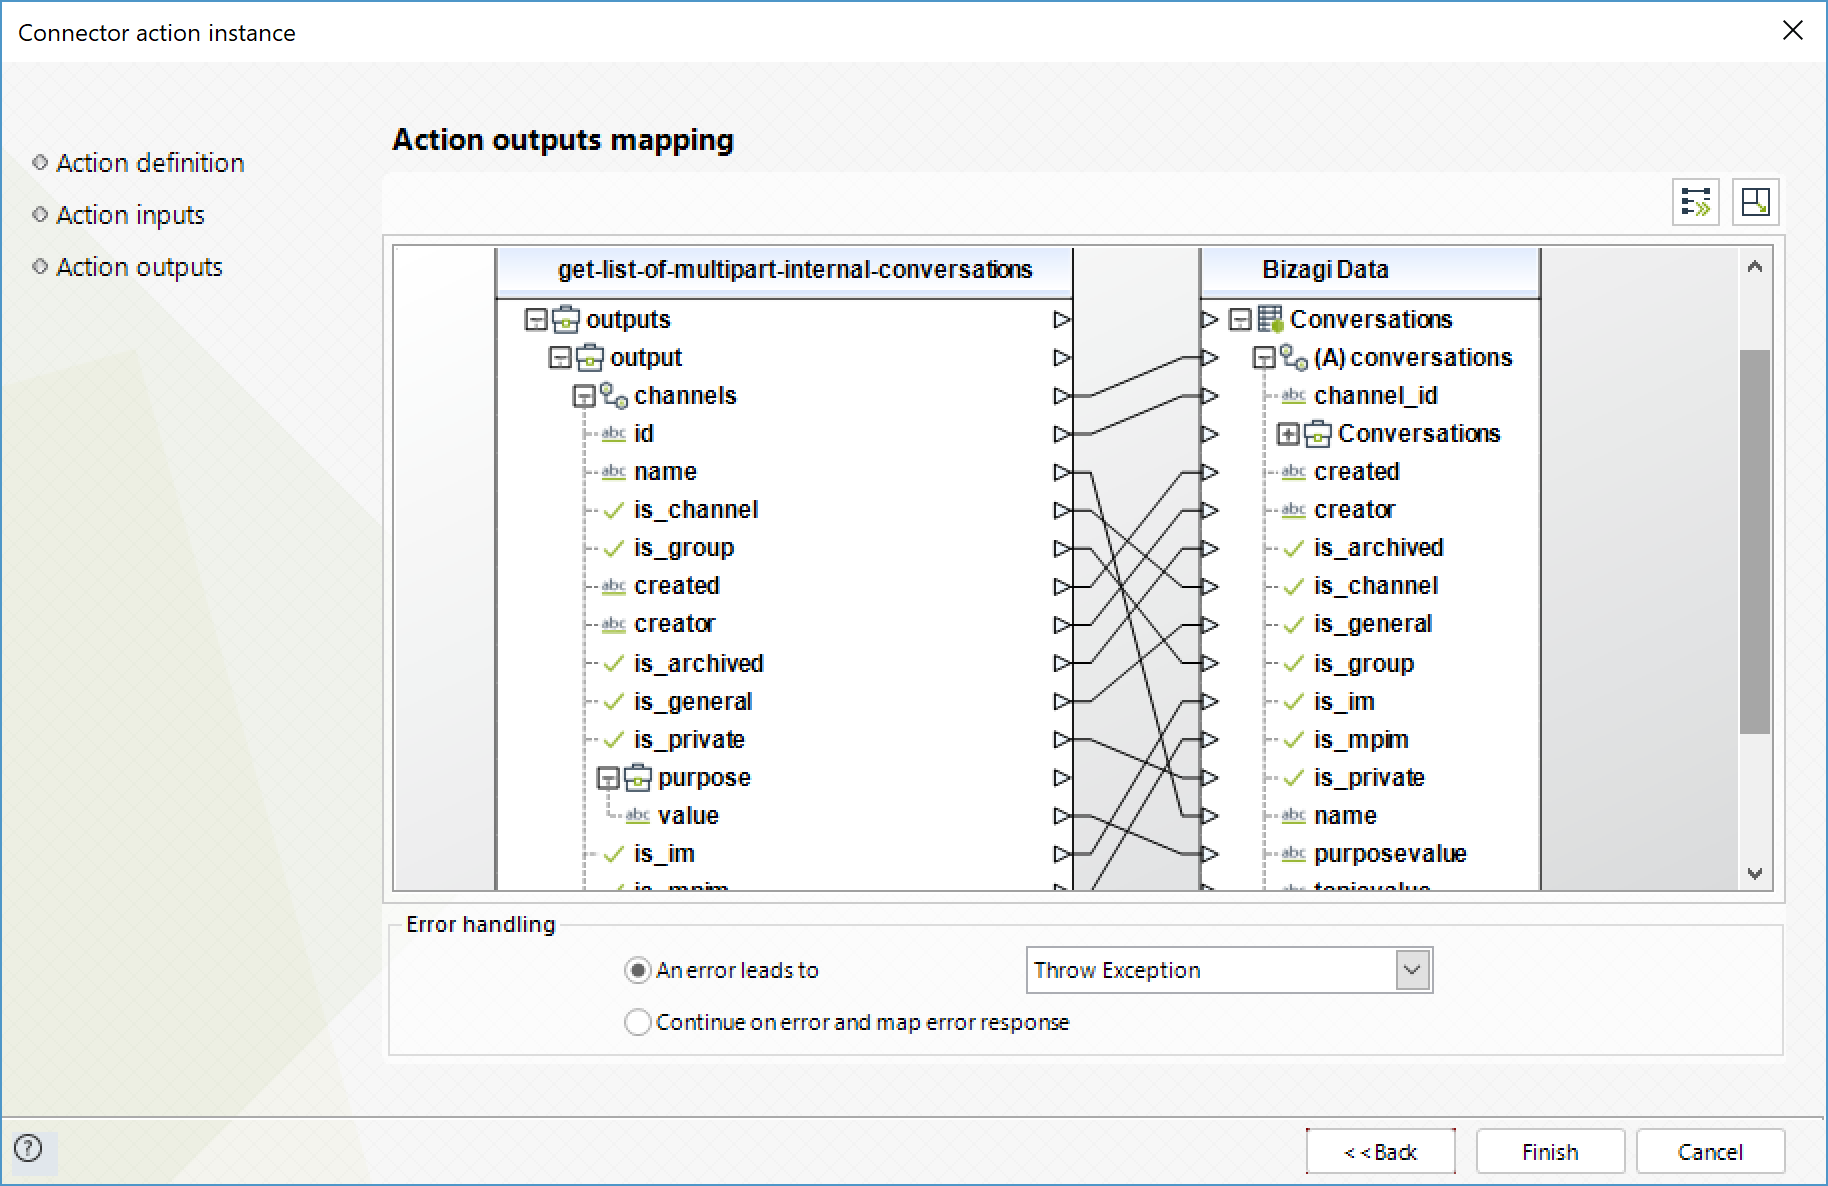
Task: Click the channels collection icon
Action: [x=614, y=396]
